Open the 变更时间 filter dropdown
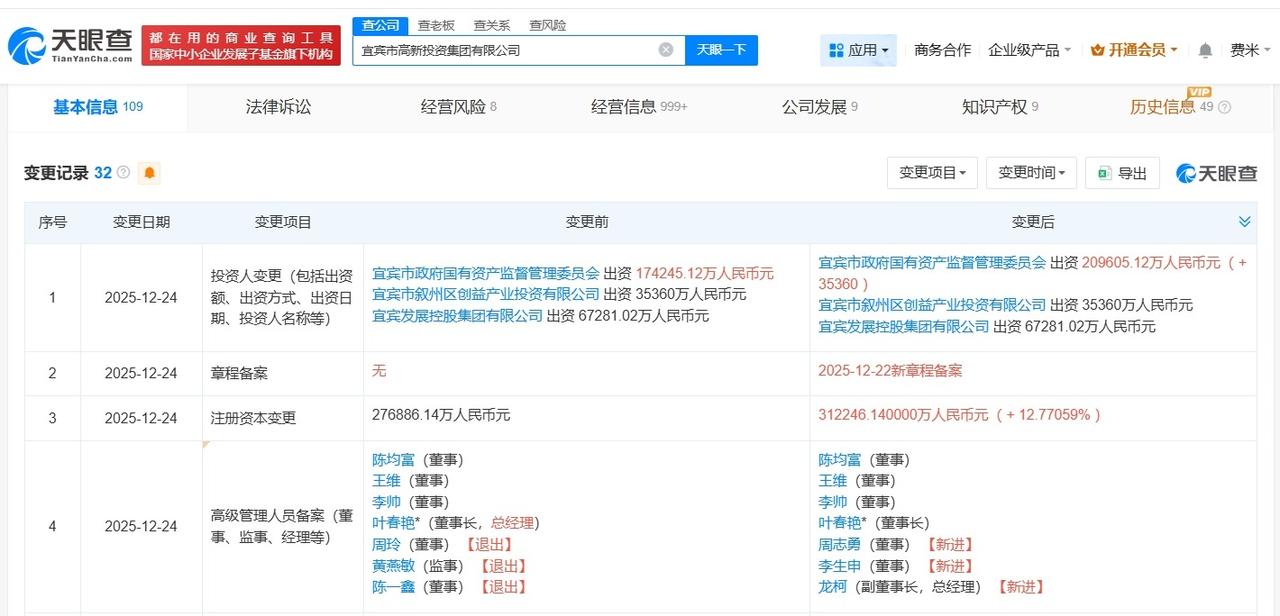The width and height of the screenshot is (1280, 616). pyautogui.click(x=1031, y=172)
